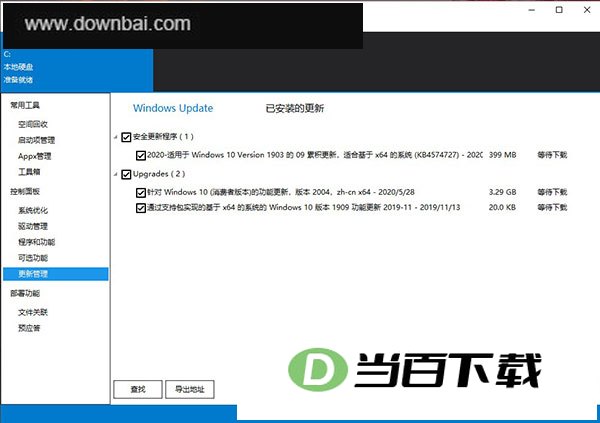Maximize the window
Image resolution: width=600 pixels, height=423 pixels.
click(559, 10)
